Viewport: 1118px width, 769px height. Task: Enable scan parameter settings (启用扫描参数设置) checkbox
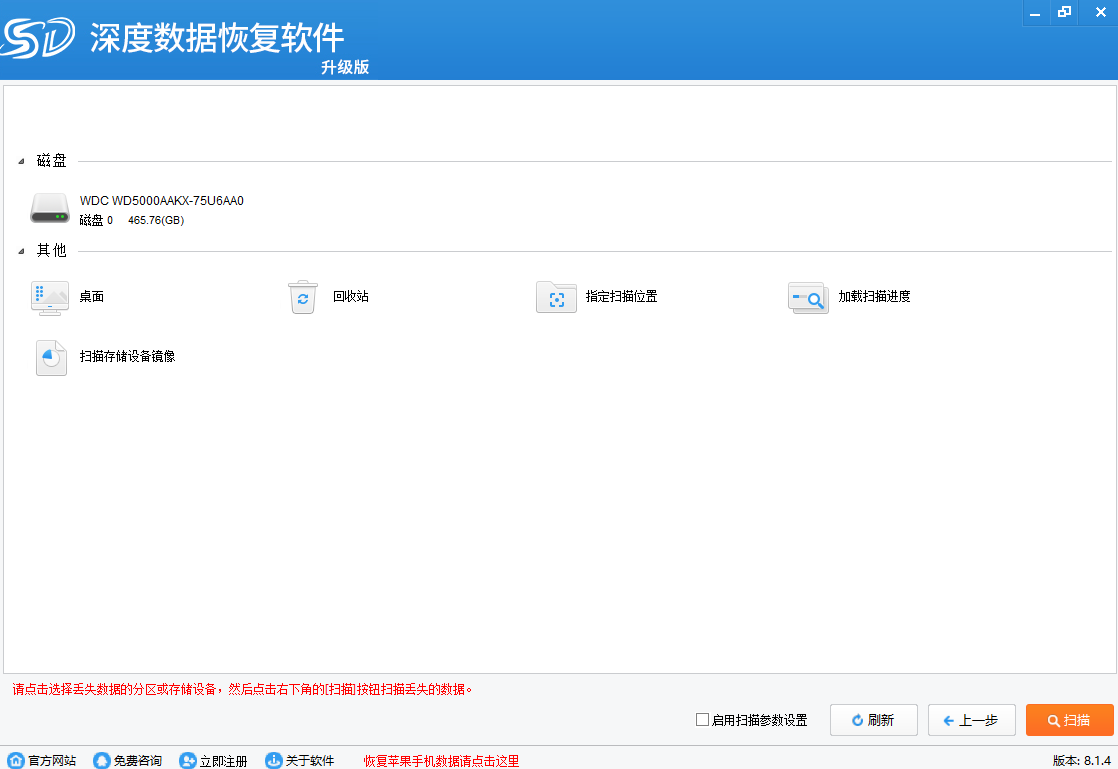[x=702, y=720]
